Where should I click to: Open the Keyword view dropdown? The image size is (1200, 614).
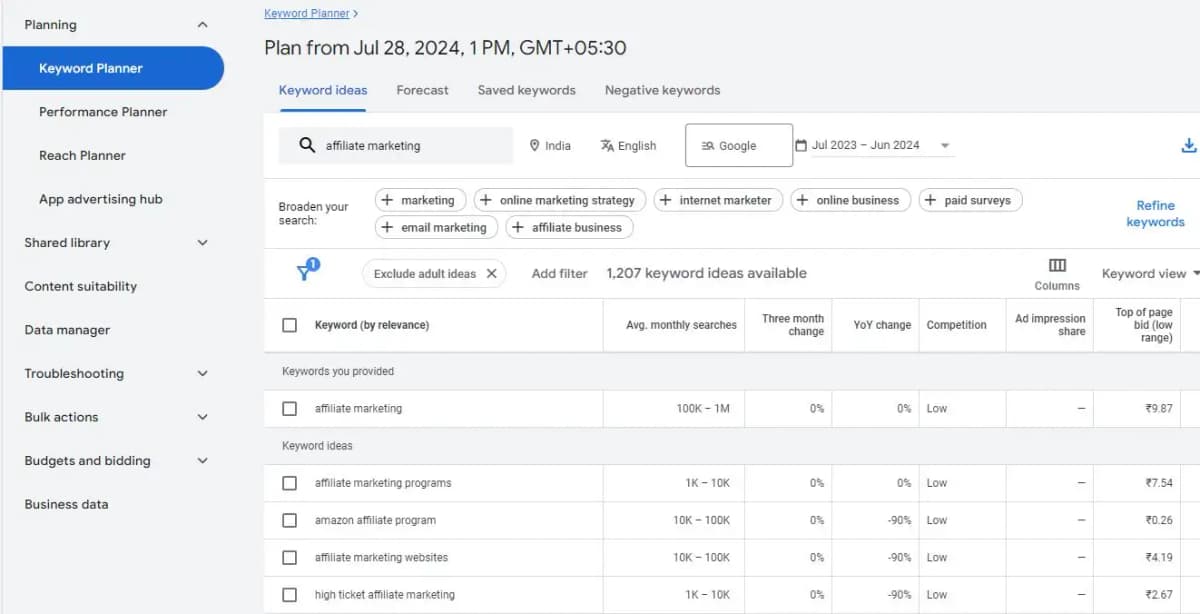[1150, 273]
